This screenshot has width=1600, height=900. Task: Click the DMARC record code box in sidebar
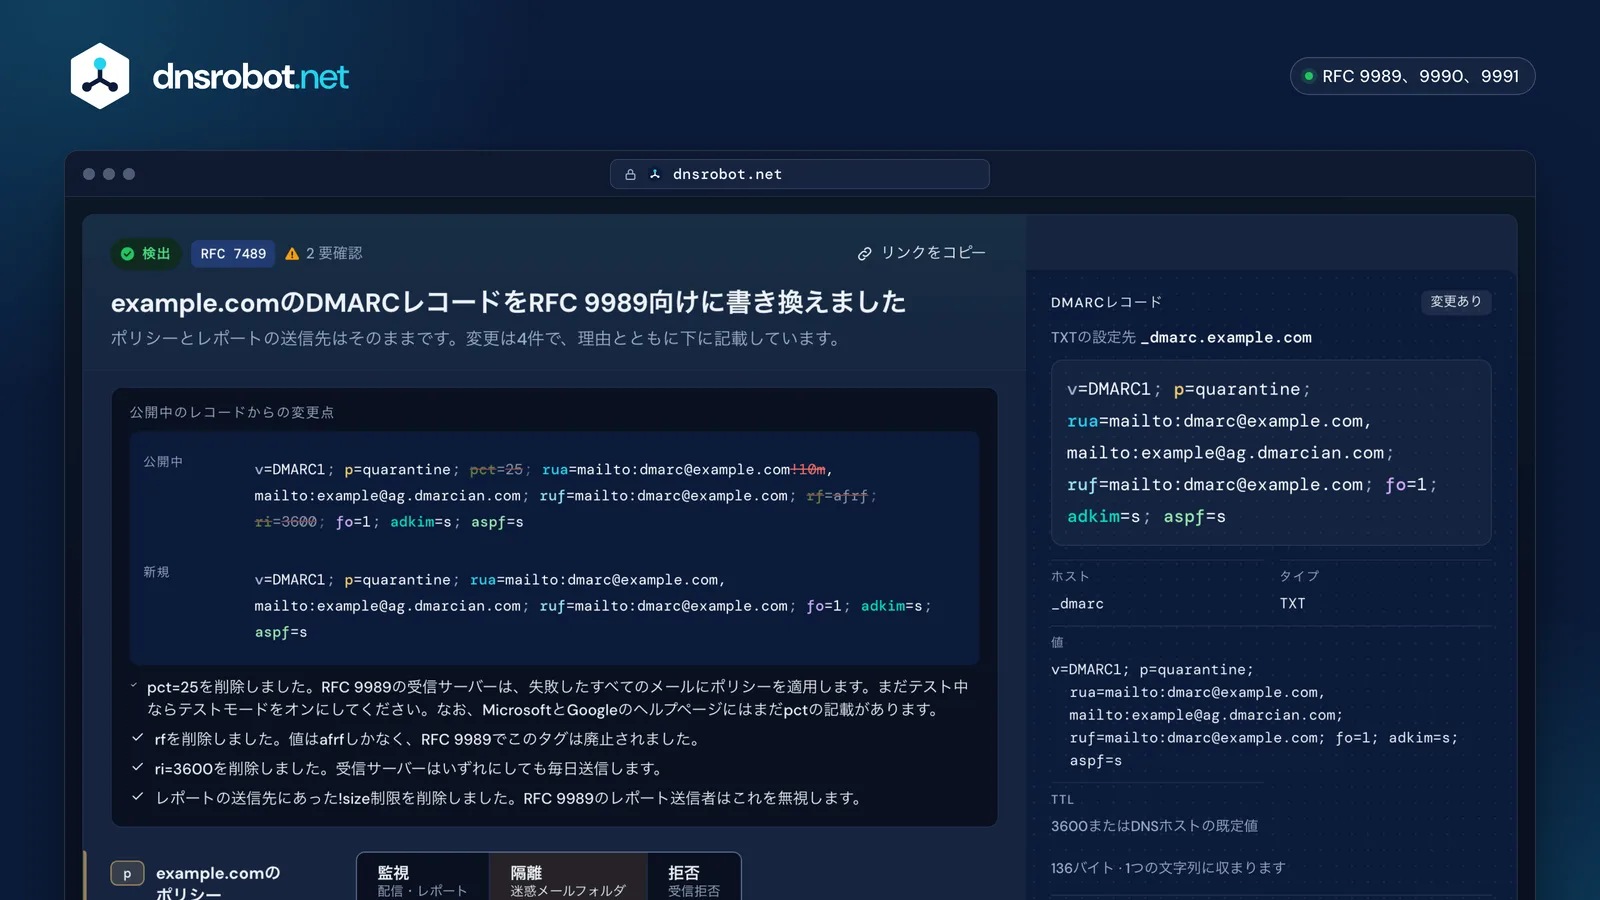pyautogui.click(x=1271, y=453)
